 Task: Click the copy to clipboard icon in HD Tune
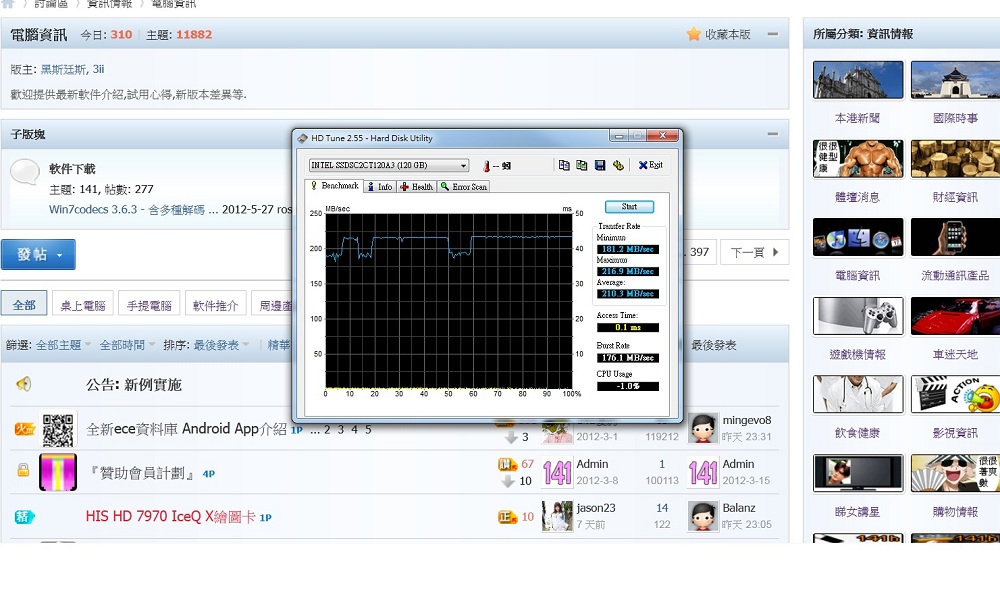(x=564, y=165)
